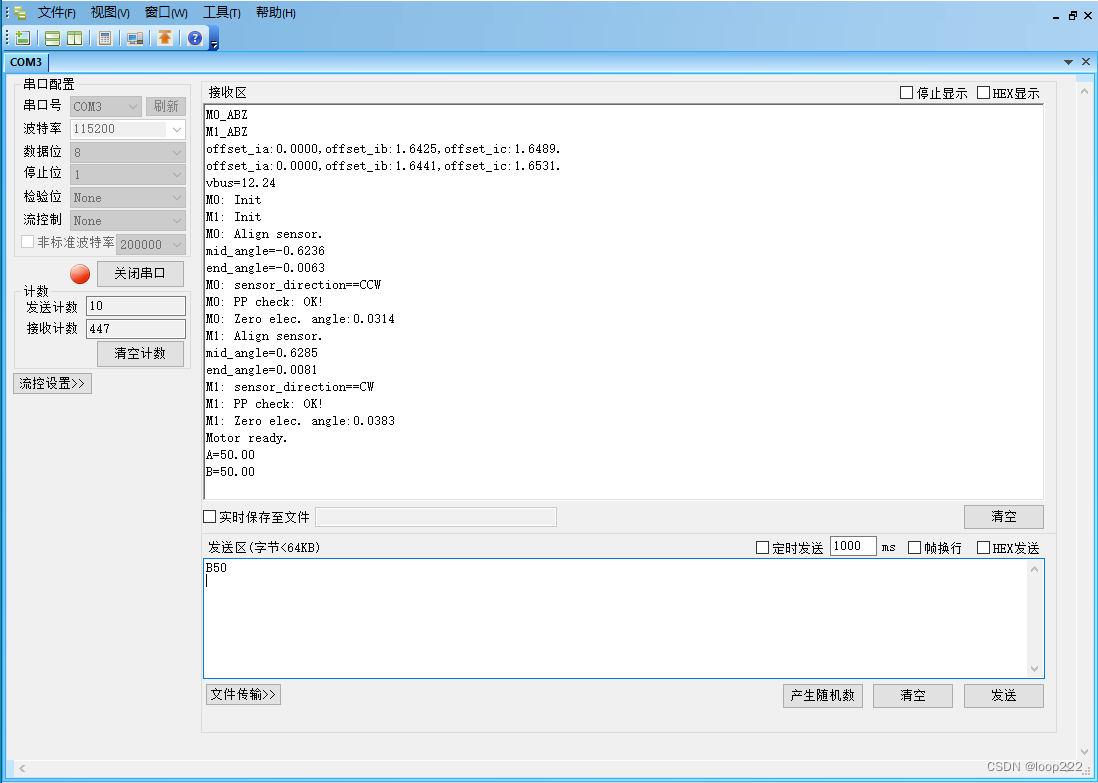1098x783 pixels.
Task: Click the 'M1: sensor_direction==CW' line
Action: click(290, 387)
